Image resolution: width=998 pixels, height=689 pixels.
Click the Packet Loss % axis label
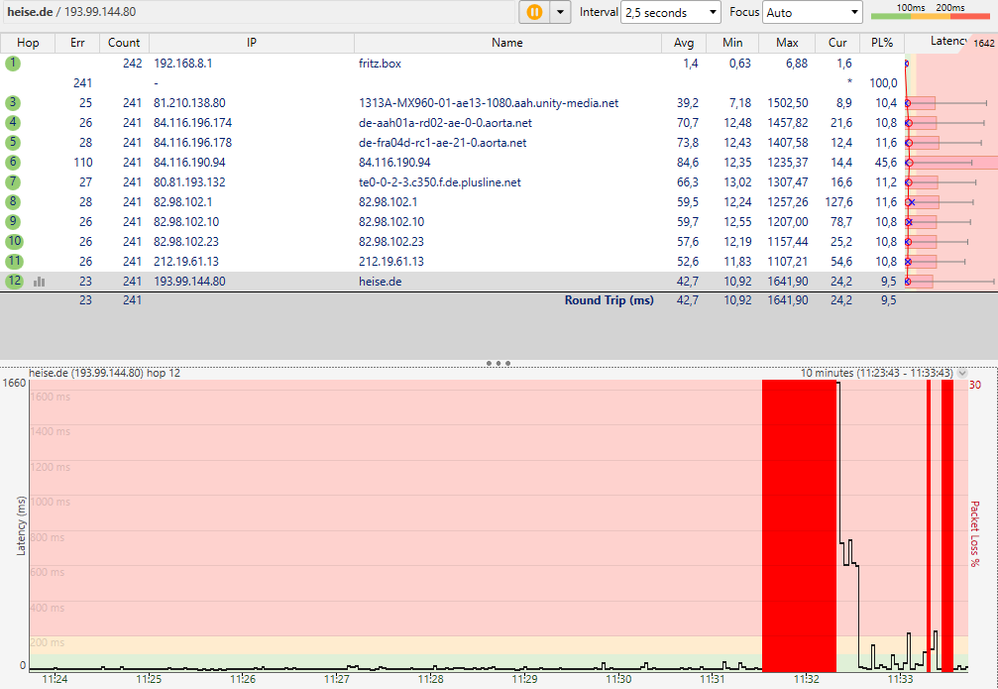click(974, 533)
